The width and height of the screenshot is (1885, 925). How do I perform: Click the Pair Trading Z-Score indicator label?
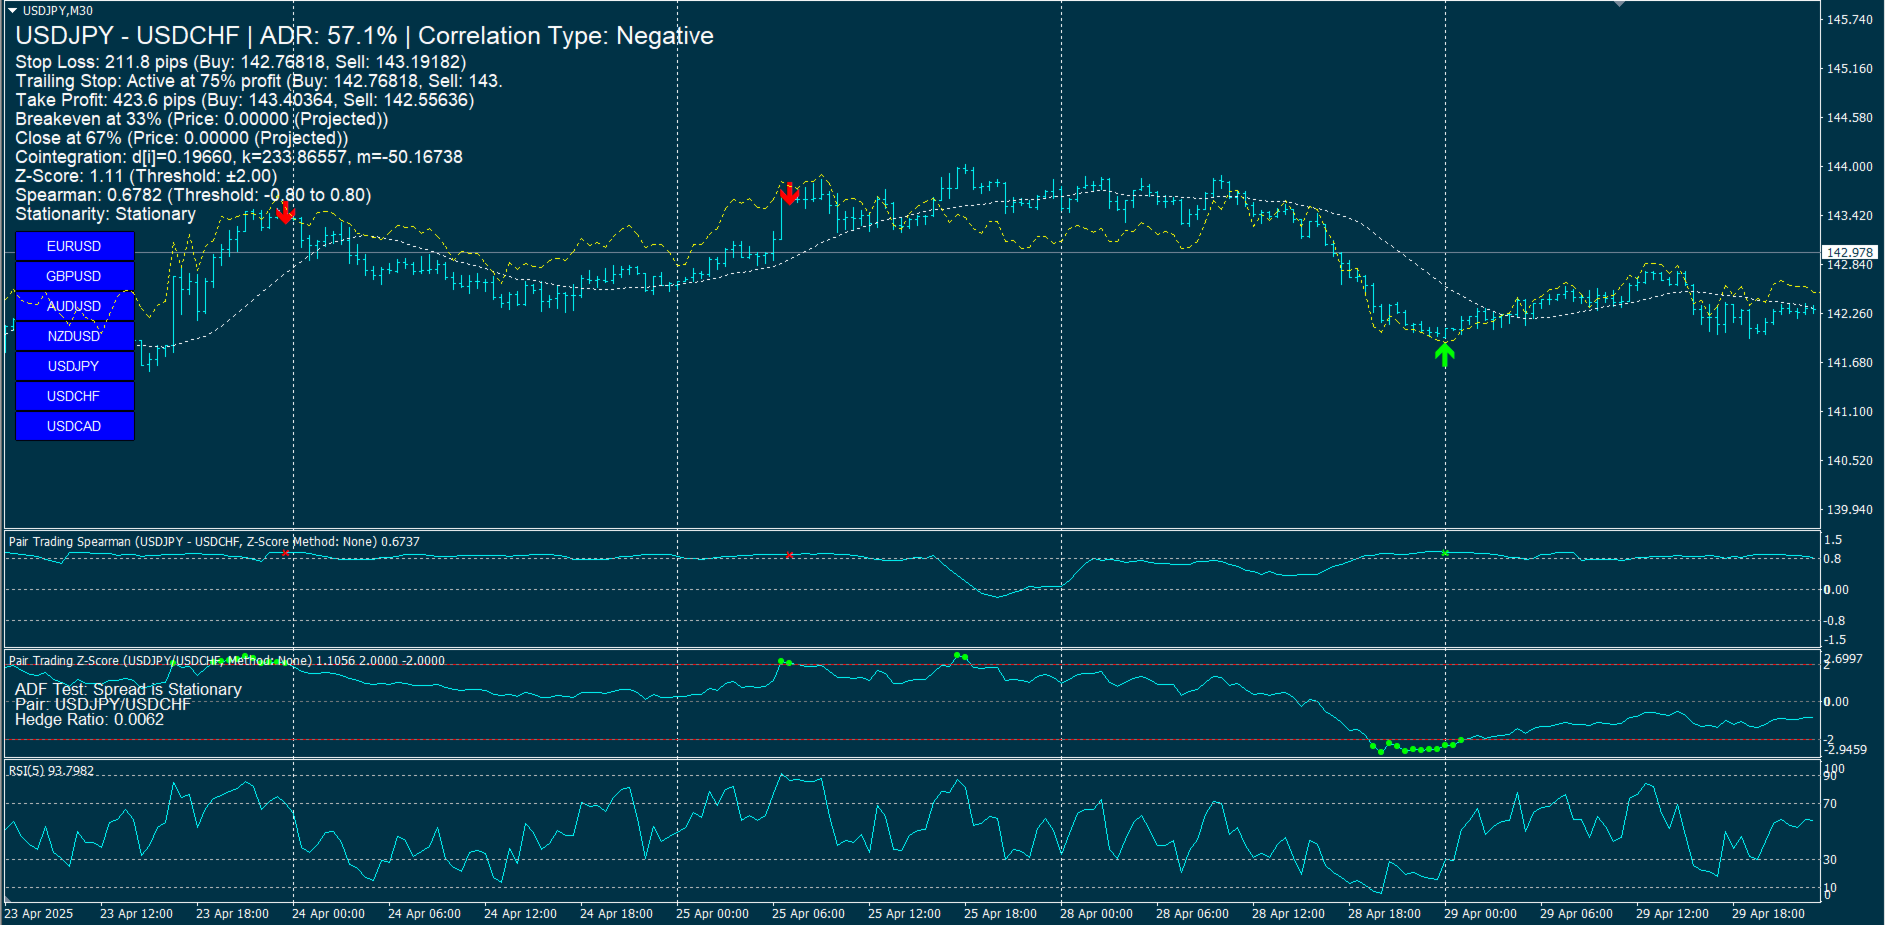click(225, 661)
